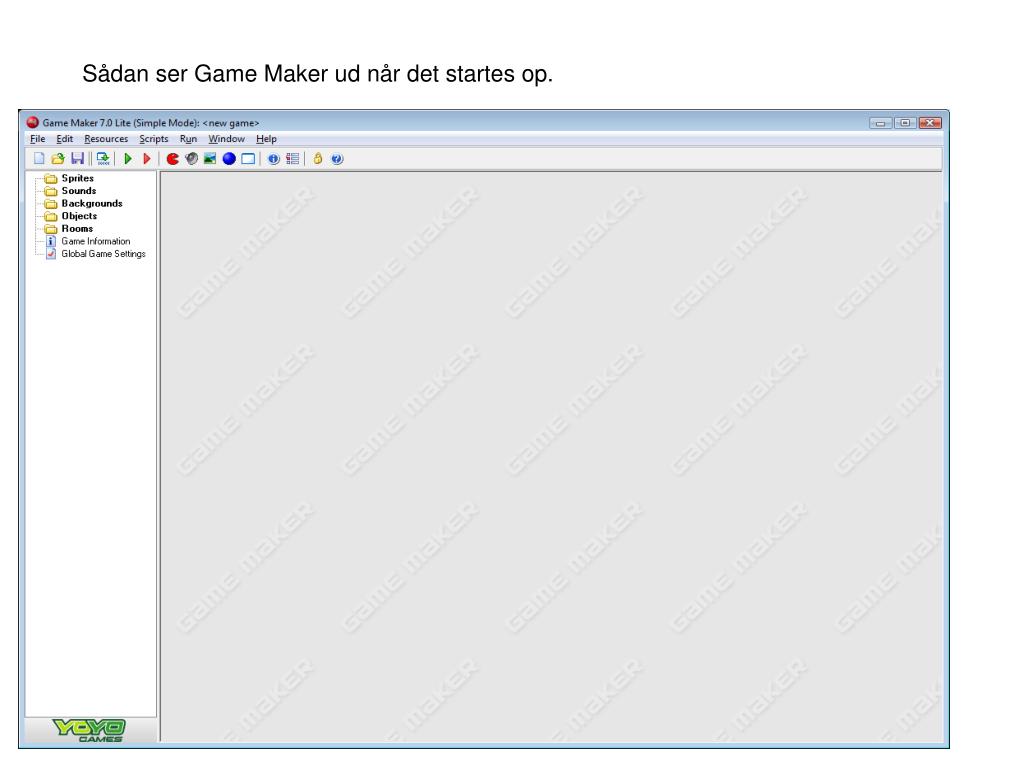Create an object using blue ball icon
The width and height of the screenshot is (1023, 767).
tap(229, 158)
